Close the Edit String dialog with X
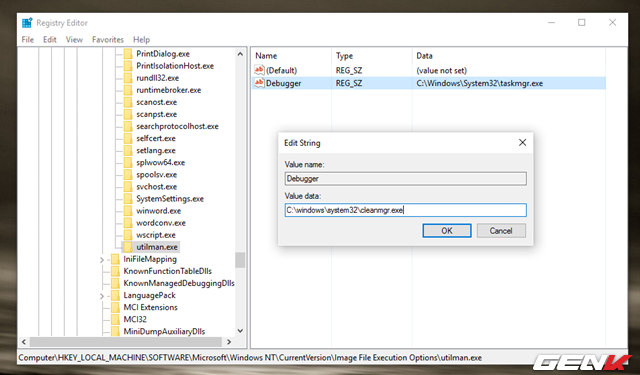This screenshot has height=375, width=640. click(x=522, y=142)
